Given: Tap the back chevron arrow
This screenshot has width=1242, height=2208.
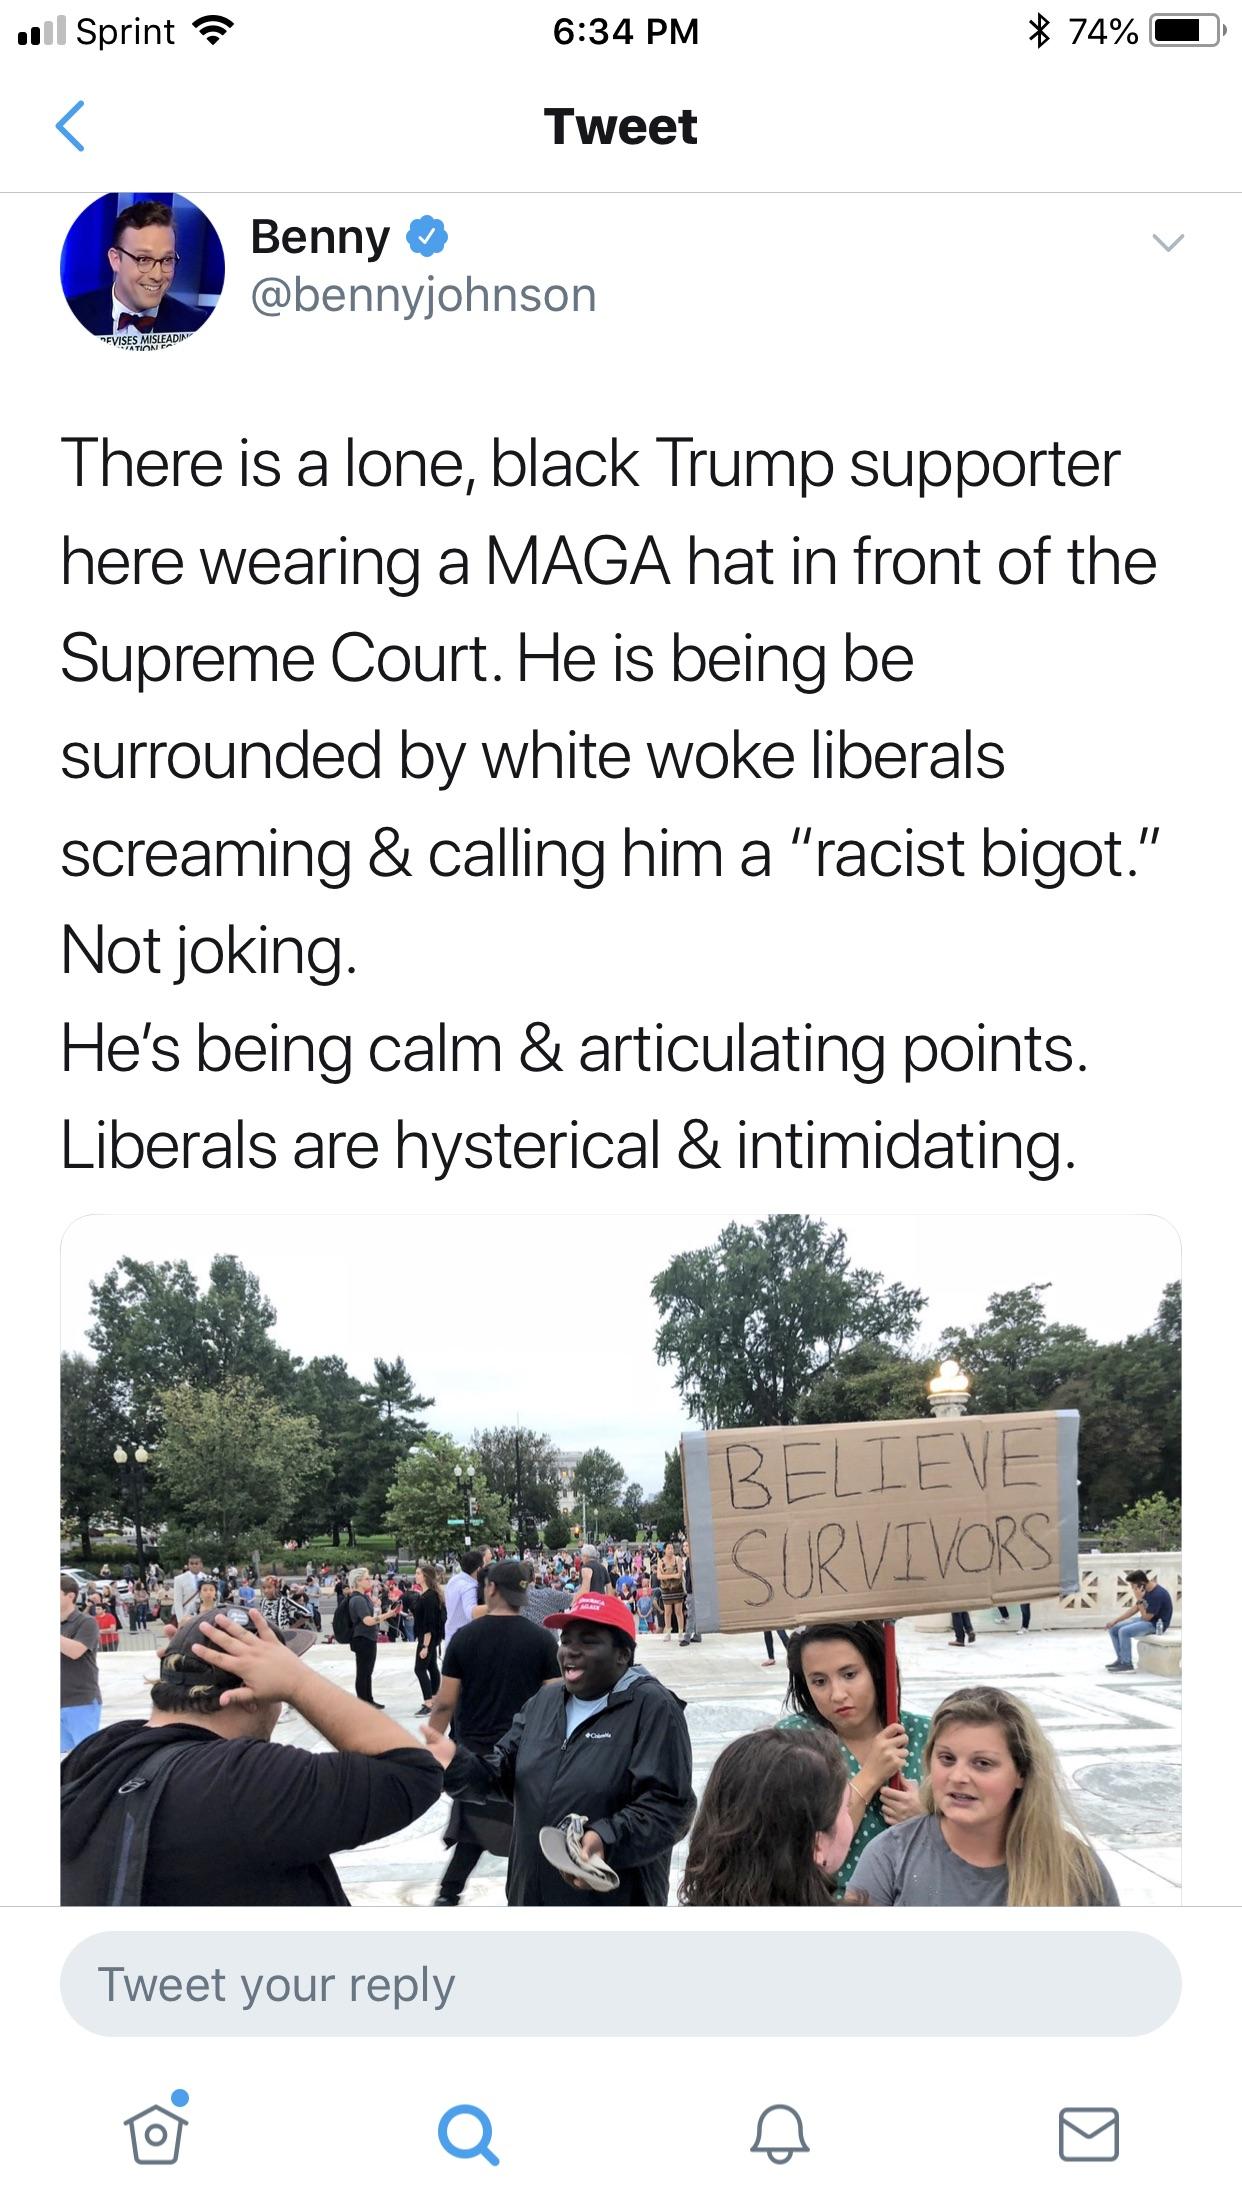Looking at the screenshot, I should coord(70,126).
